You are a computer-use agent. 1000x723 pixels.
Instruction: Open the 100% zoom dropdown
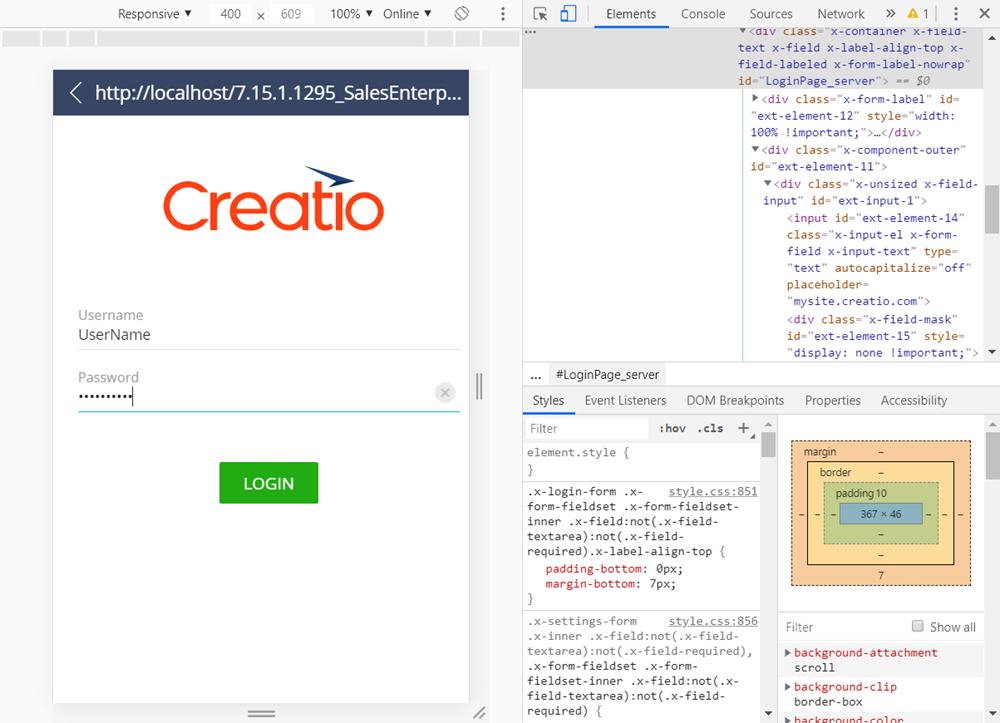[351, 13]
